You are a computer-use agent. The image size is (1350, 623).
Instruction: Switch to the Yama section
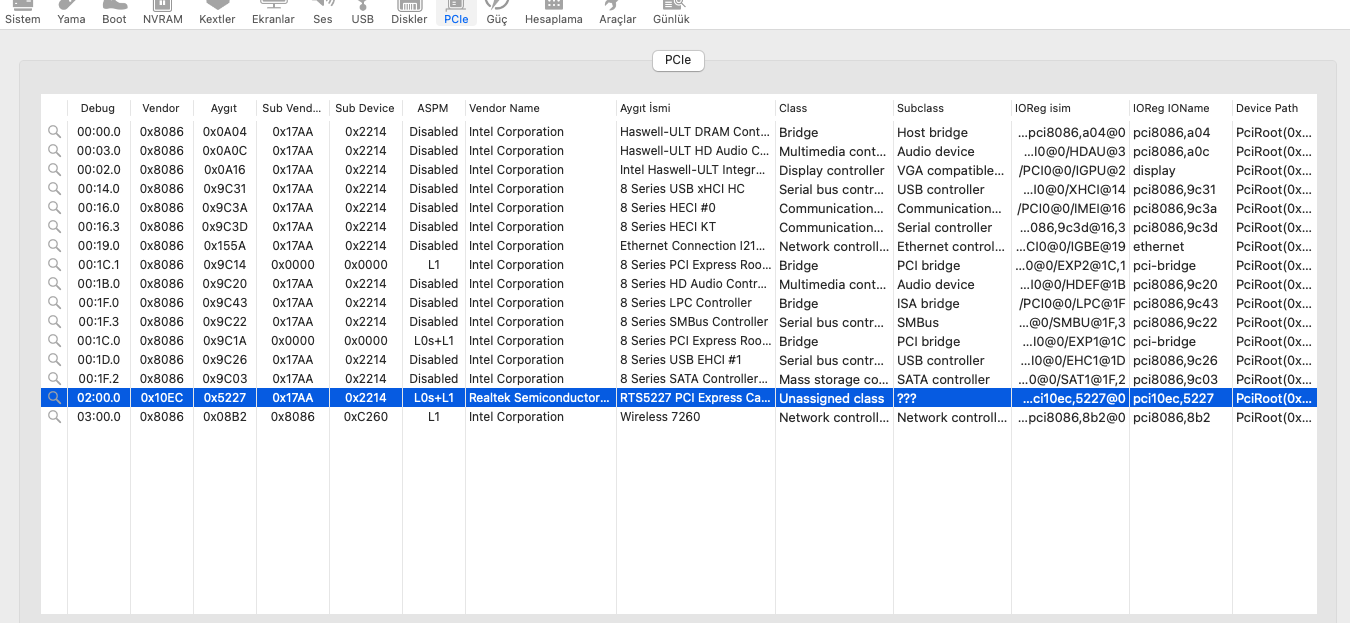[71, 13]
